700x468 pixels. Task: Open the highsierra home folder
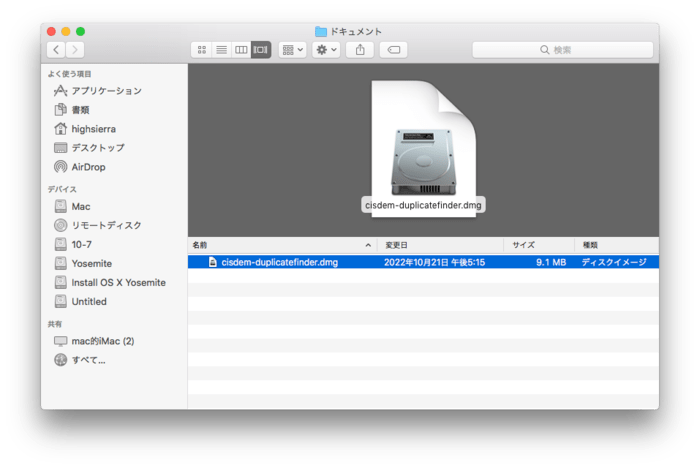pyautogui.click(x=93, y=129)
